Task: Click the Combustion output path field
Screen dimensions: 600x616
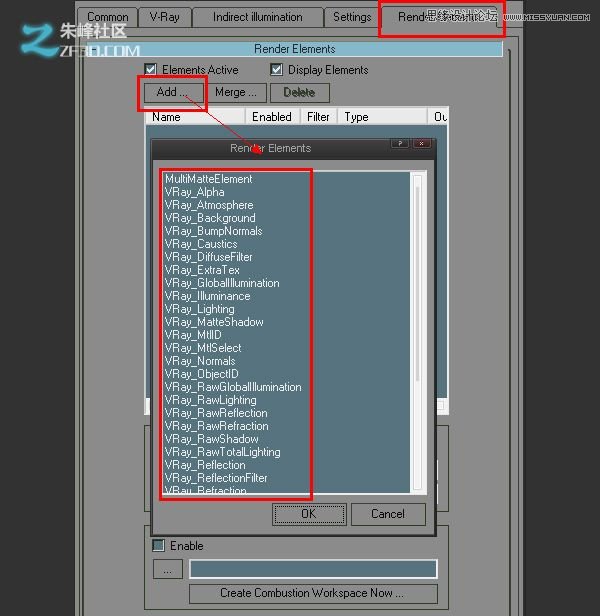Action: 313,569
